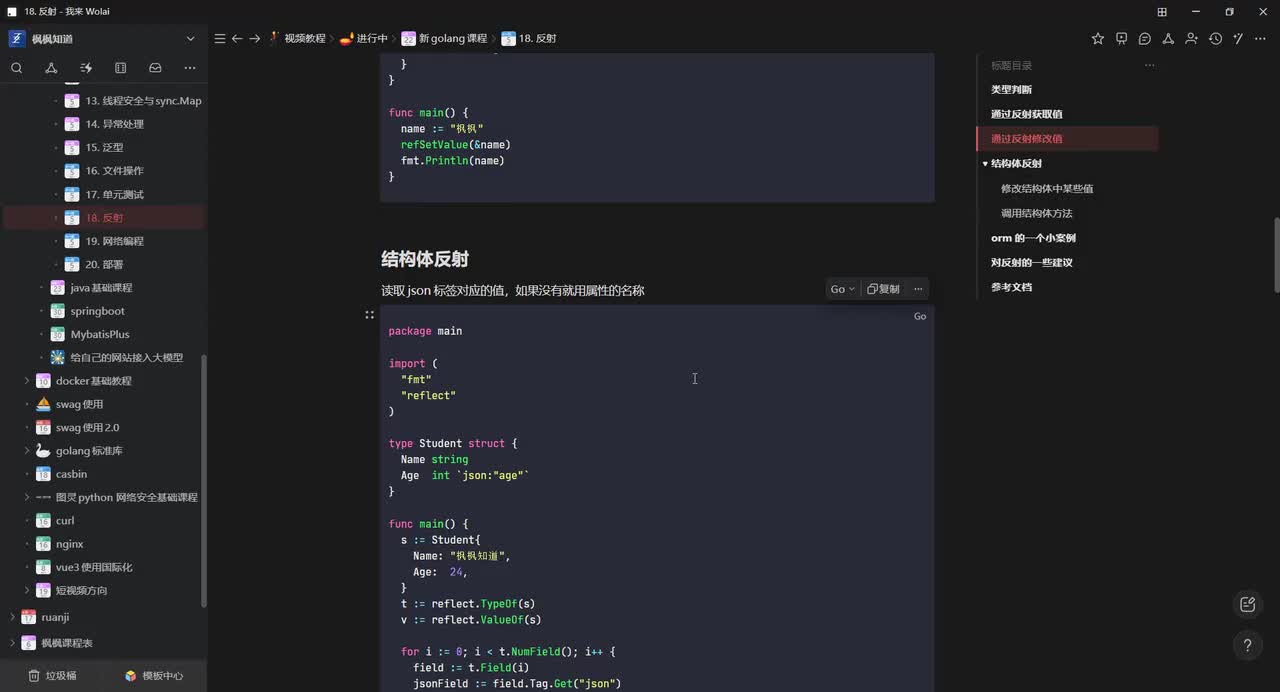Image resolution: width=1280 pixels, height=692 pixels.
Task: Jump to 通过反射修改值 in outline
Action: click(x=1026, y=139)
